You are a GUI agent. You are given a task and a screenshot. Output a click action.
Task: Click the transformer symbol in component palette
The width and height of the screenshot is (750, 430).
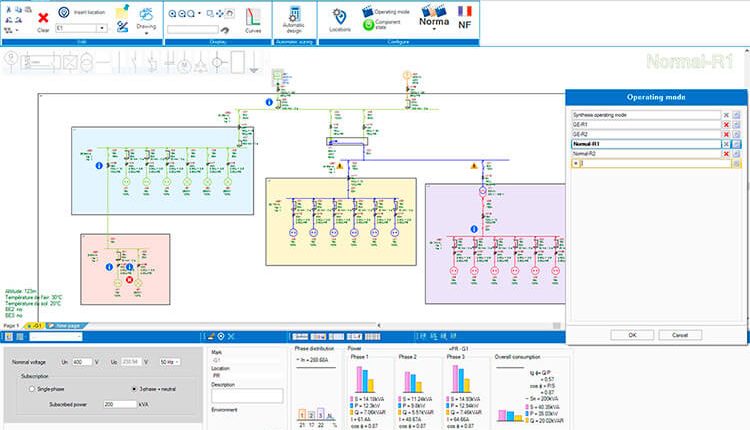coord(86,63)
